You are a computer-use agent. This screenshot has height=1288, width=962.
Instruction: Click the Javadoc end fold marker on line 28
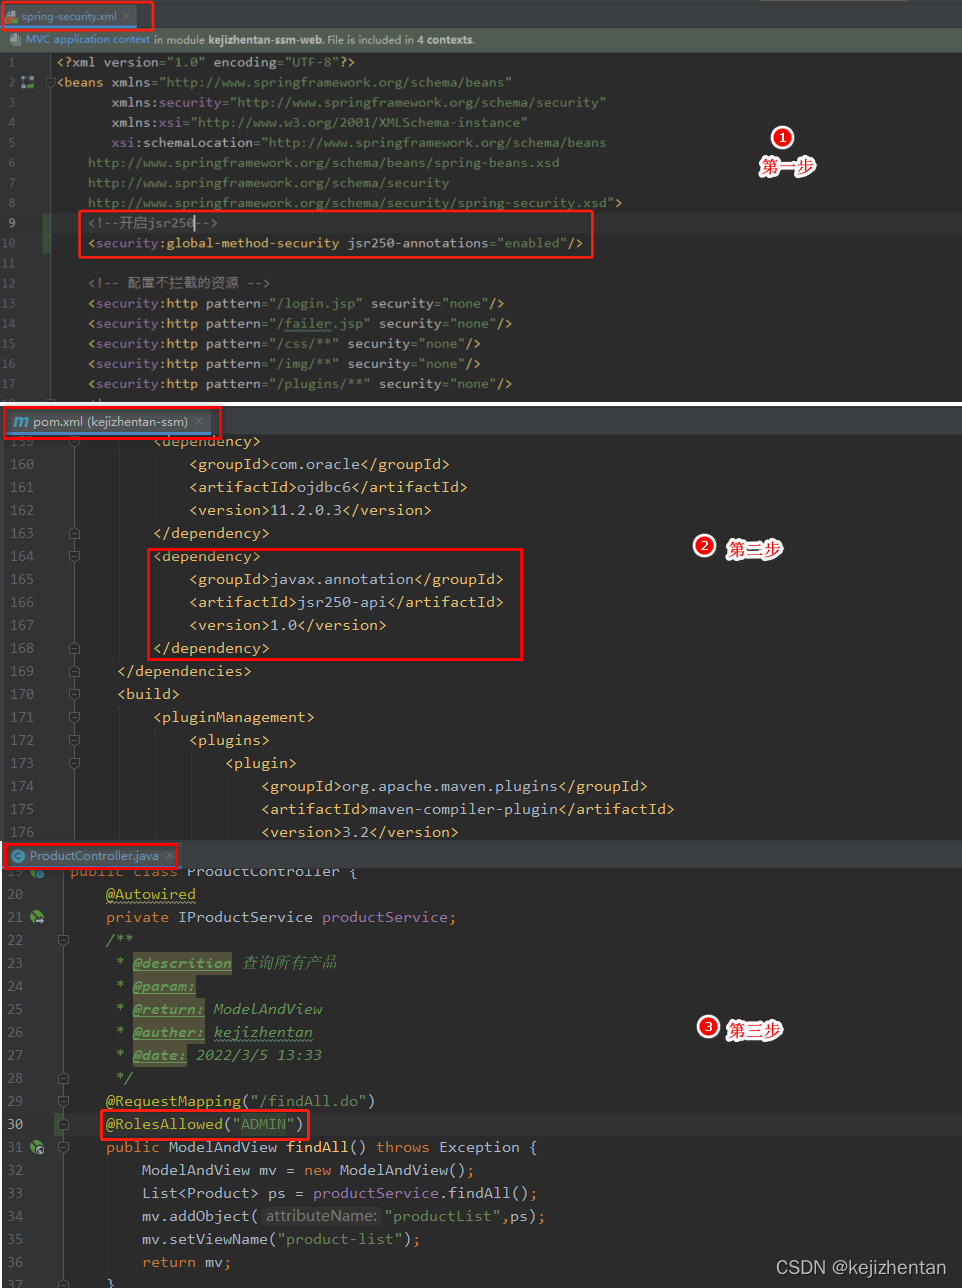[x=63, y=1078]
